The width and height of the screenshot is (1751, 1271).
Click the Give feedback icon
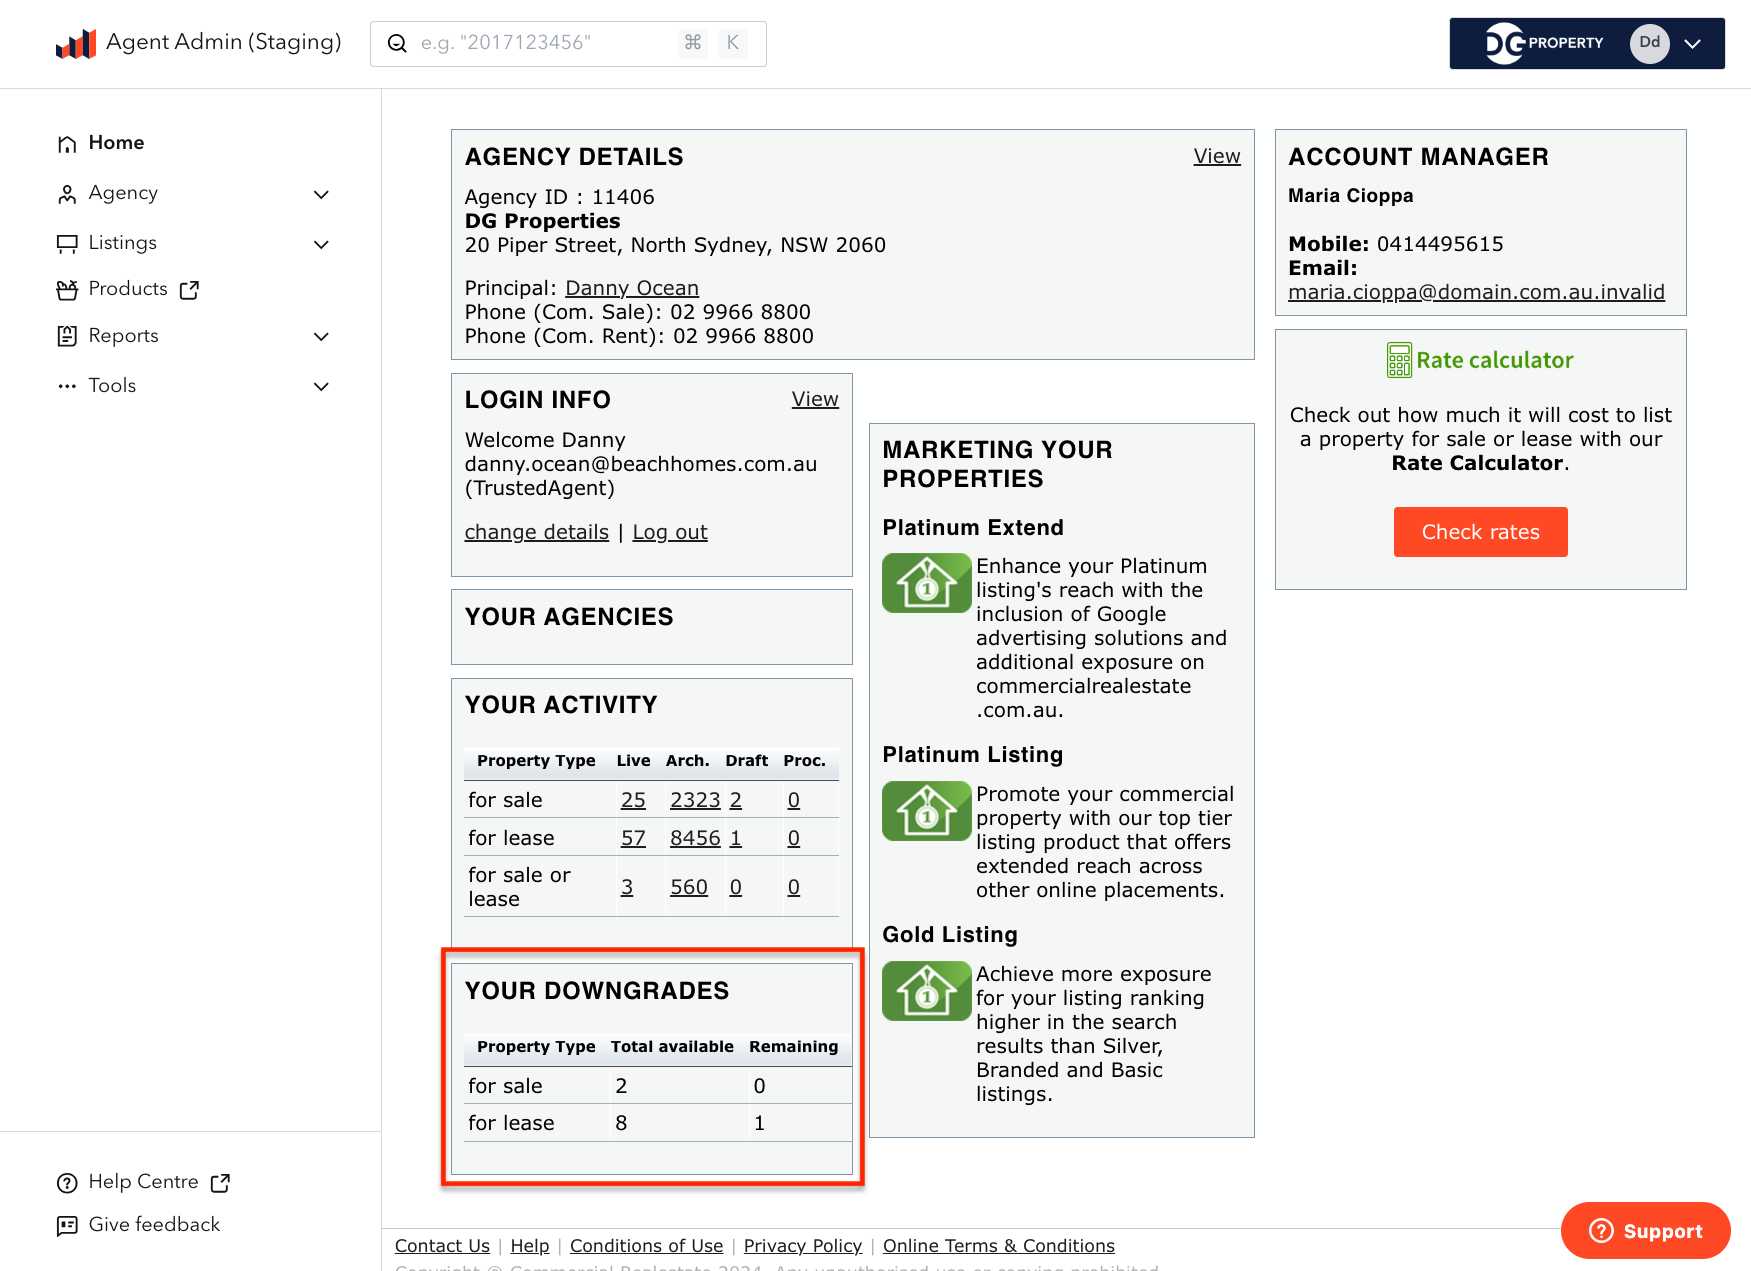click(67, 1226)
